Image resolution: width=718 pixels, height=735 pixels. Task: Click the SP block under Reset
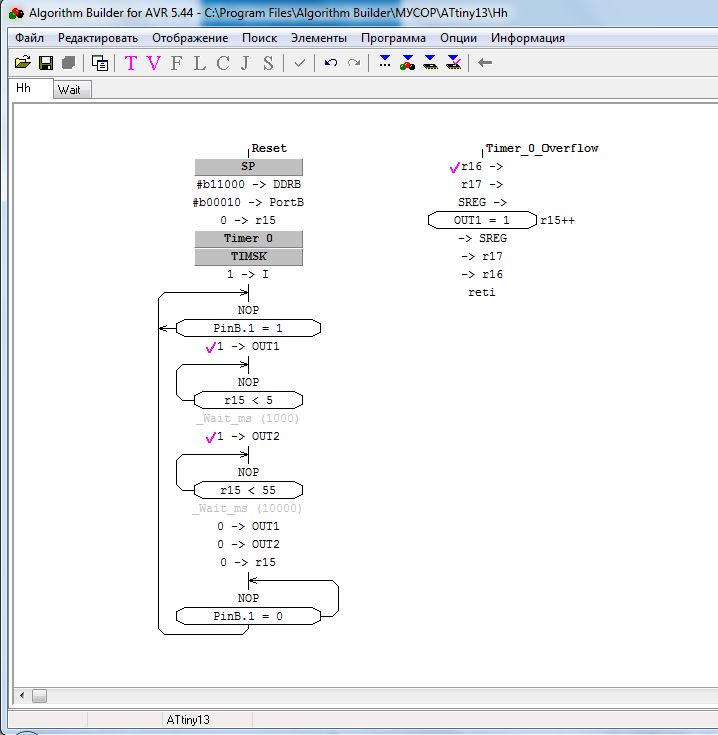click(x=248, y=167)
